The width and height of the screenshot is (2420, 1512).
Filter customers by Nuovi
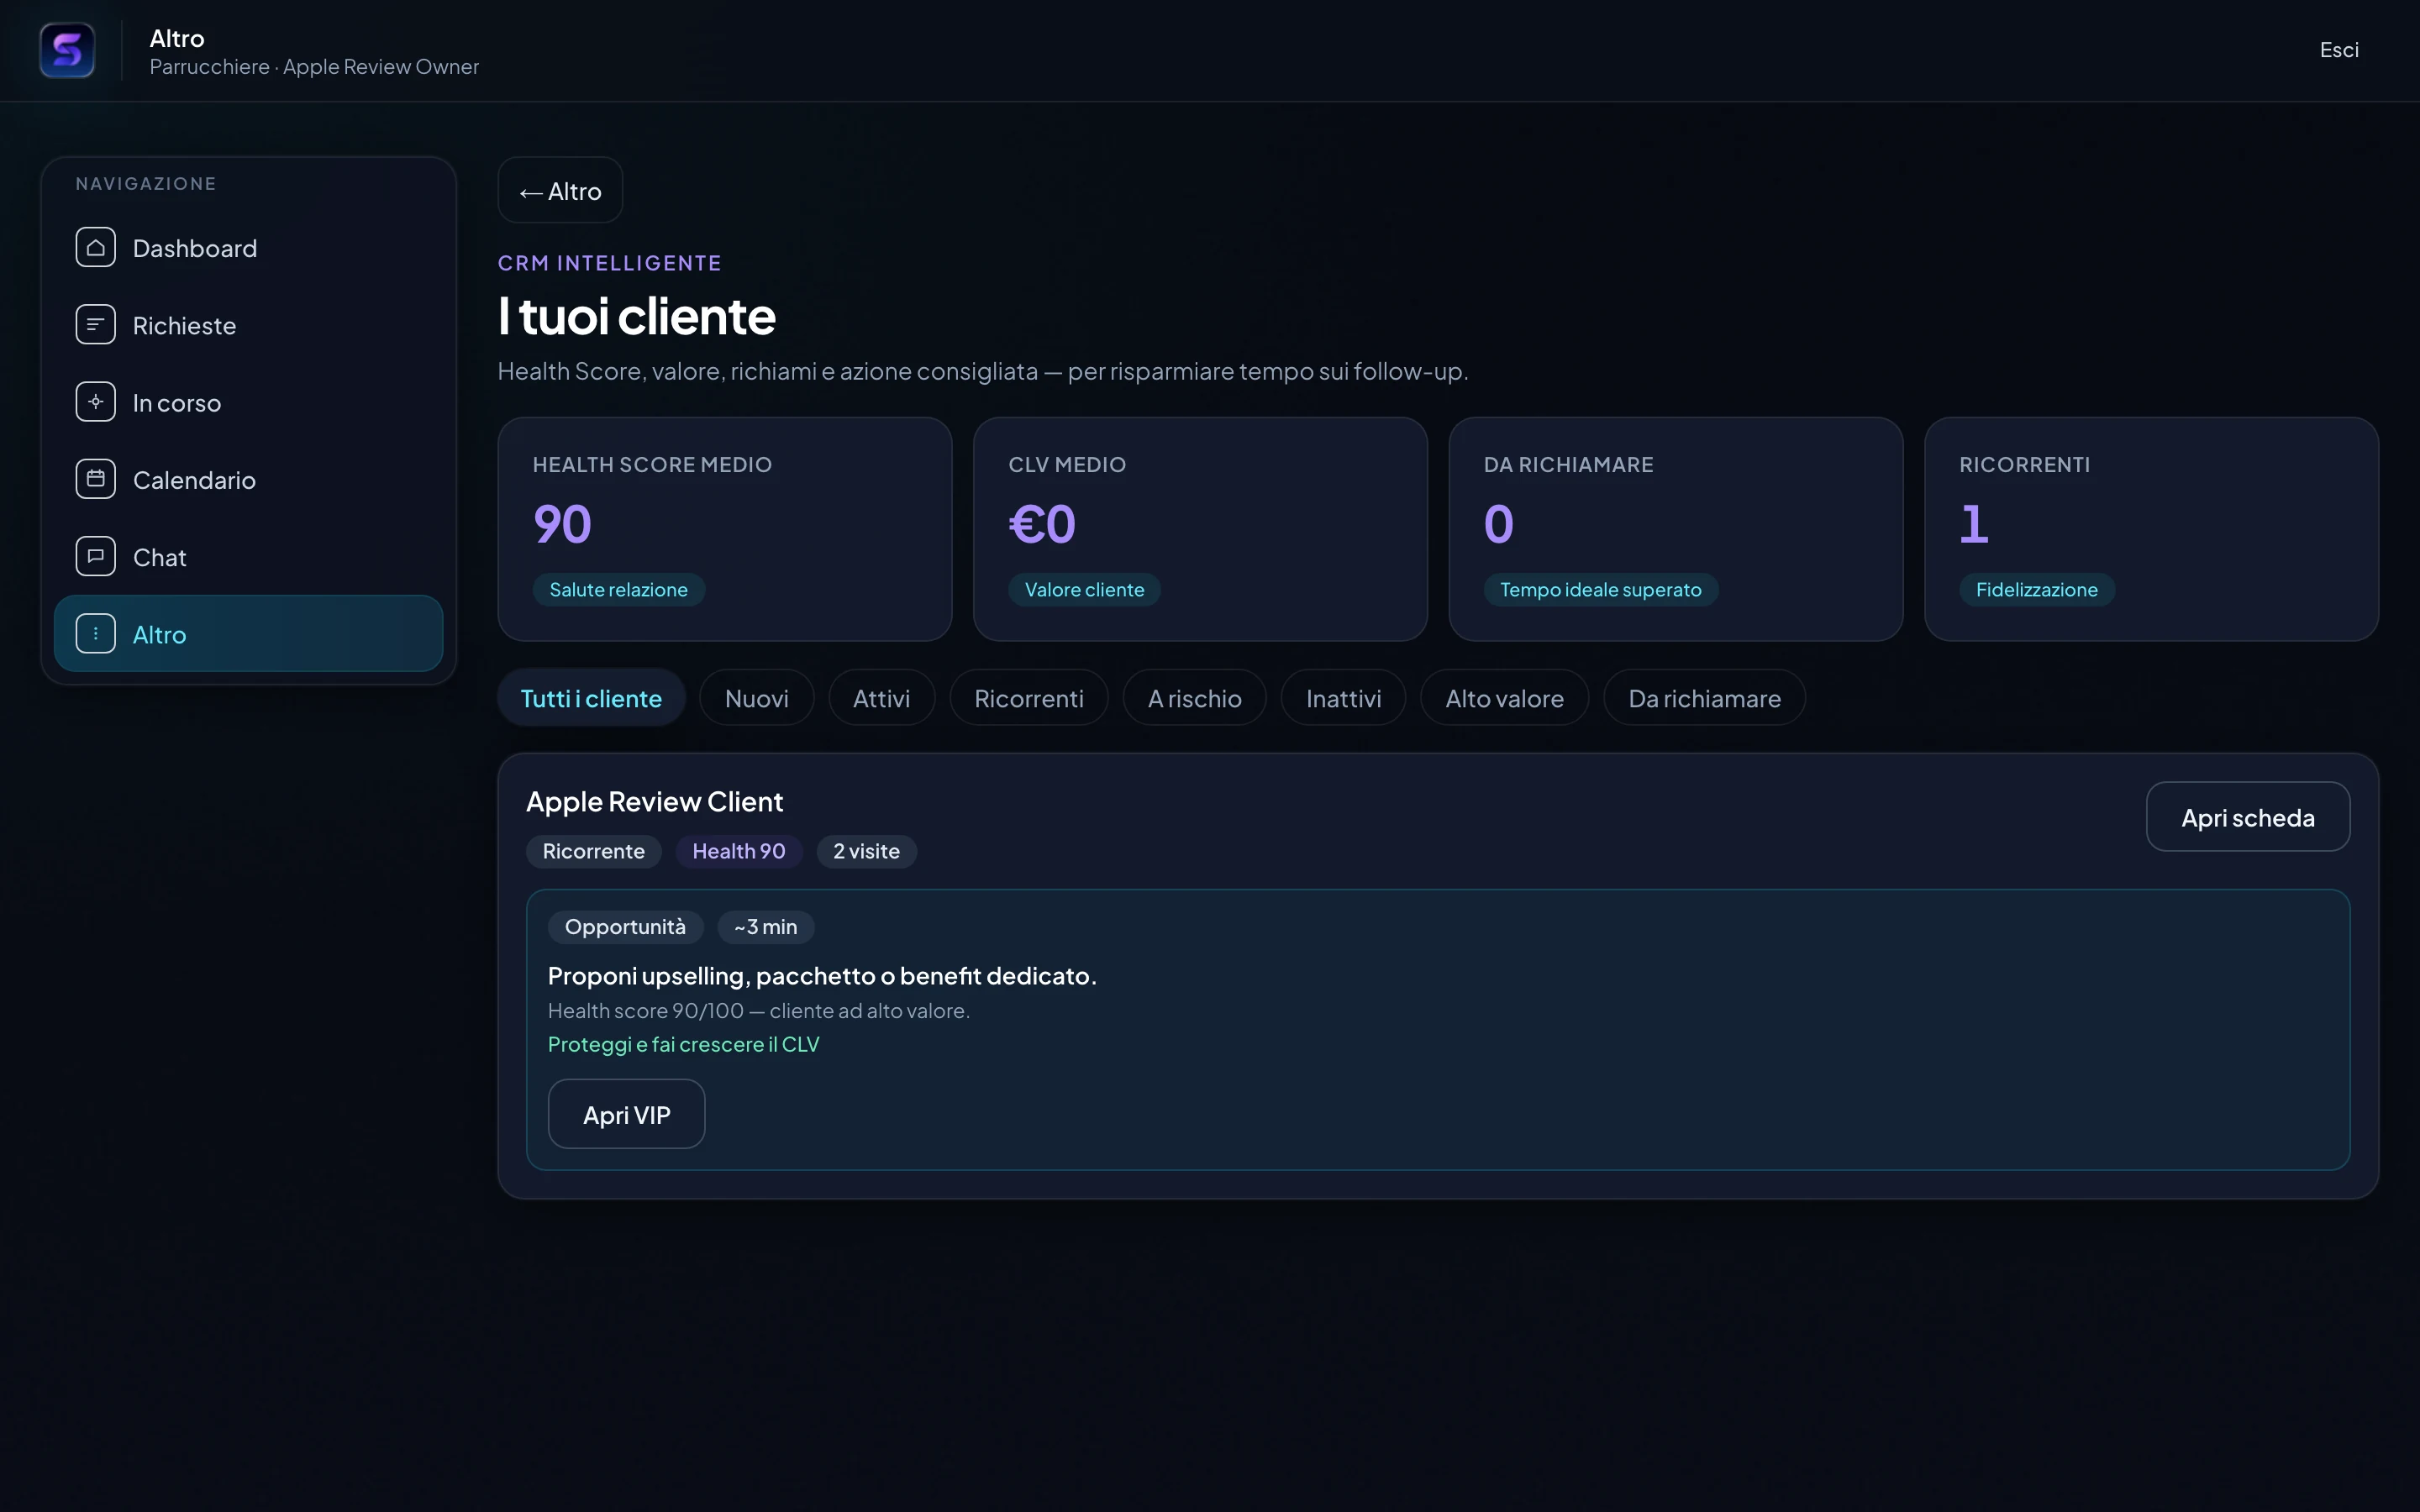click(x=756, y=698)
